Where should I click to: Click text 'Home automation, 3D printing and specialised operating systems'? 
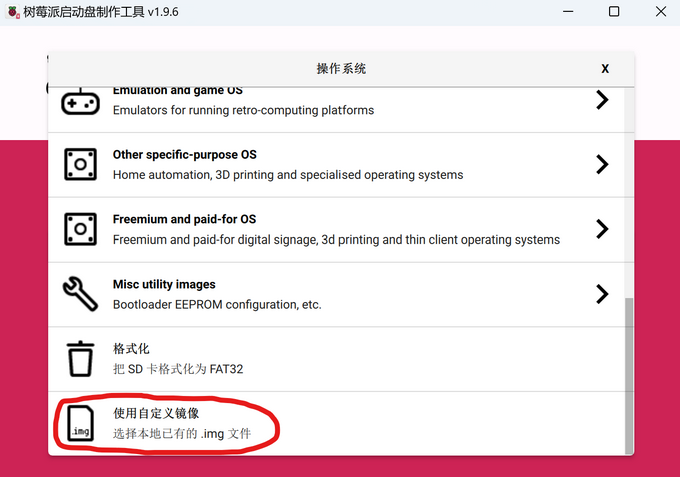(288, 175)
